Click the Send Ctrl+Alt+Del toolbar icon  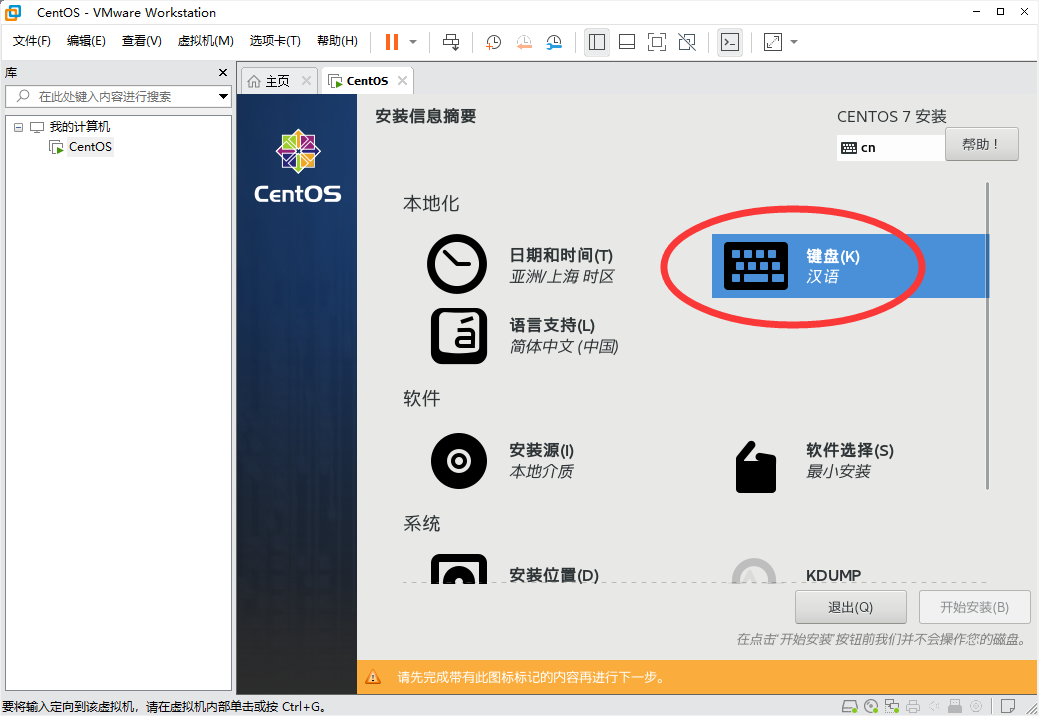coord(451,42)
